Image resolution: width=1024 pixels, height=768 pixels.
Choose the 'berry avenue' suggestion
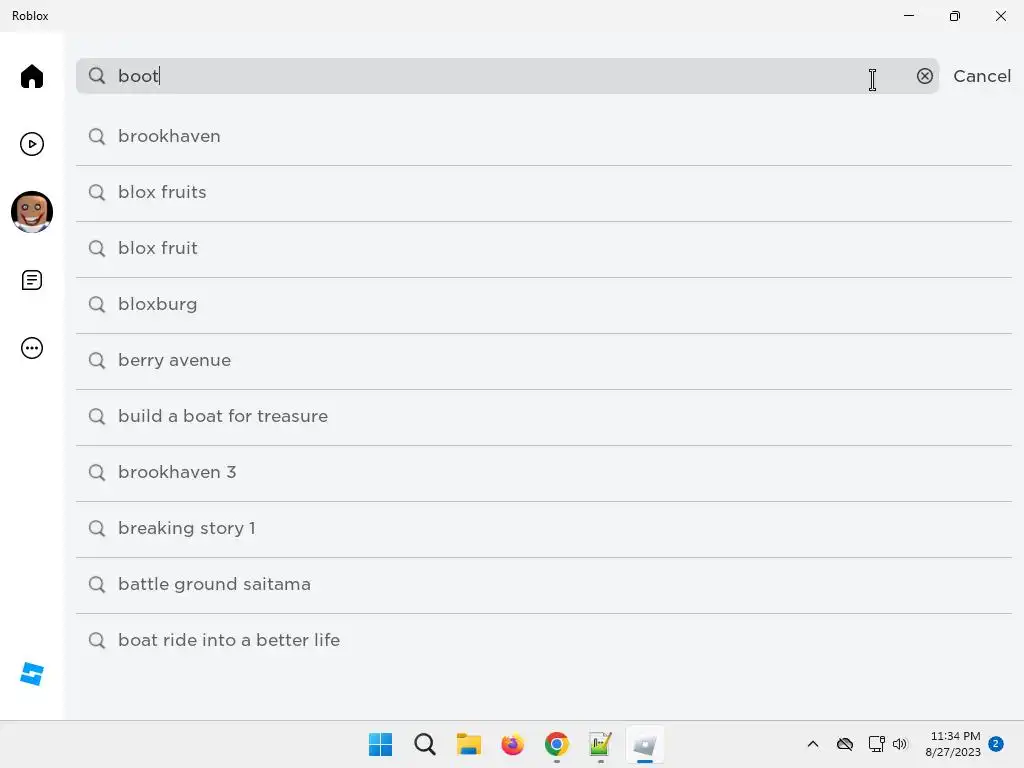543,361
